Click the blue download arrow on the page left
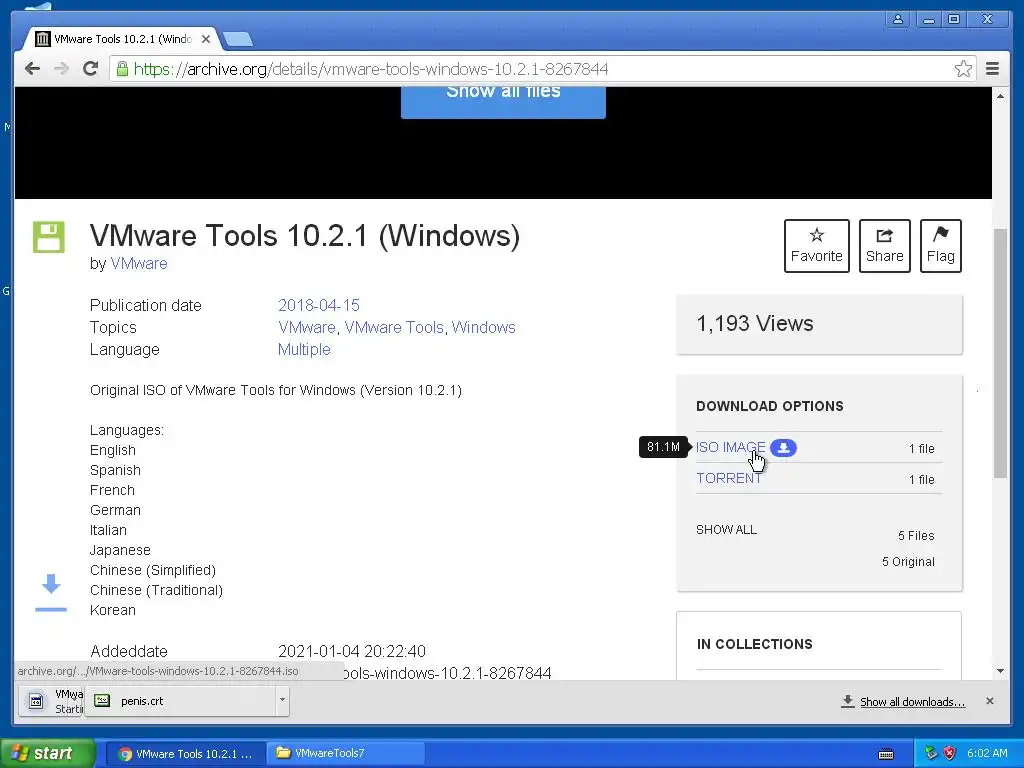This screenshot has height=768, width=1024. coord(51,593)
